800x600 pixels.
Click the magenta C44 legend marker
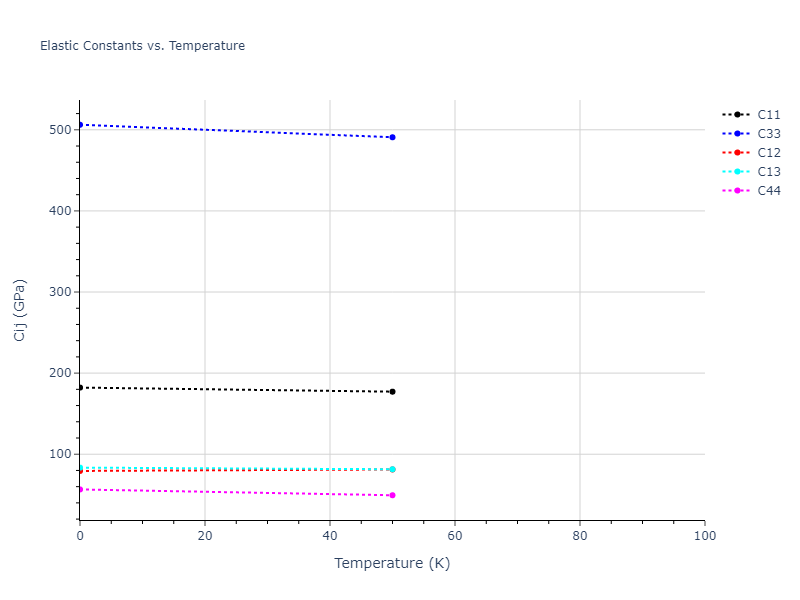click(x=737, y=191)
